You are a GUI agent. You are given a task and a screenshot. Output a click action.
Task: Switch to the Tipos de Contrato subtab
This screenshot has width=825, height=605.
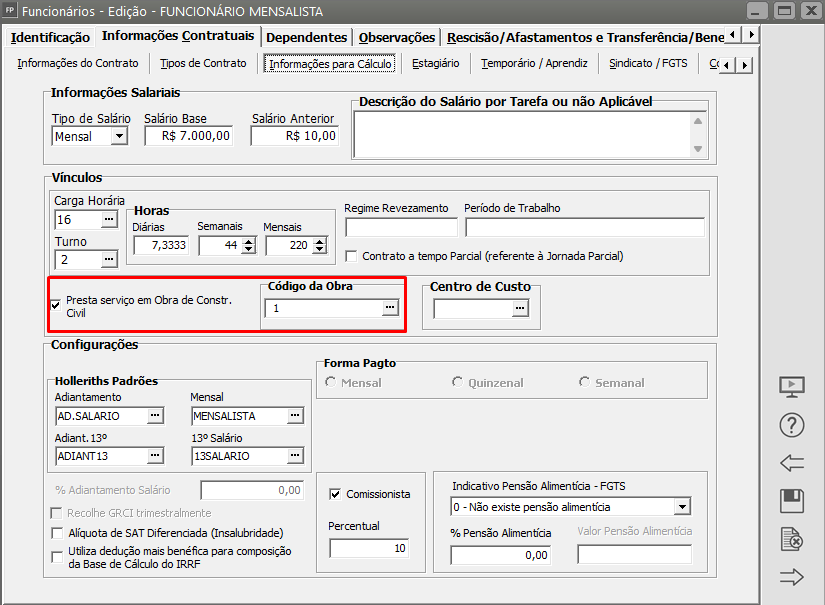coord(203,63)
